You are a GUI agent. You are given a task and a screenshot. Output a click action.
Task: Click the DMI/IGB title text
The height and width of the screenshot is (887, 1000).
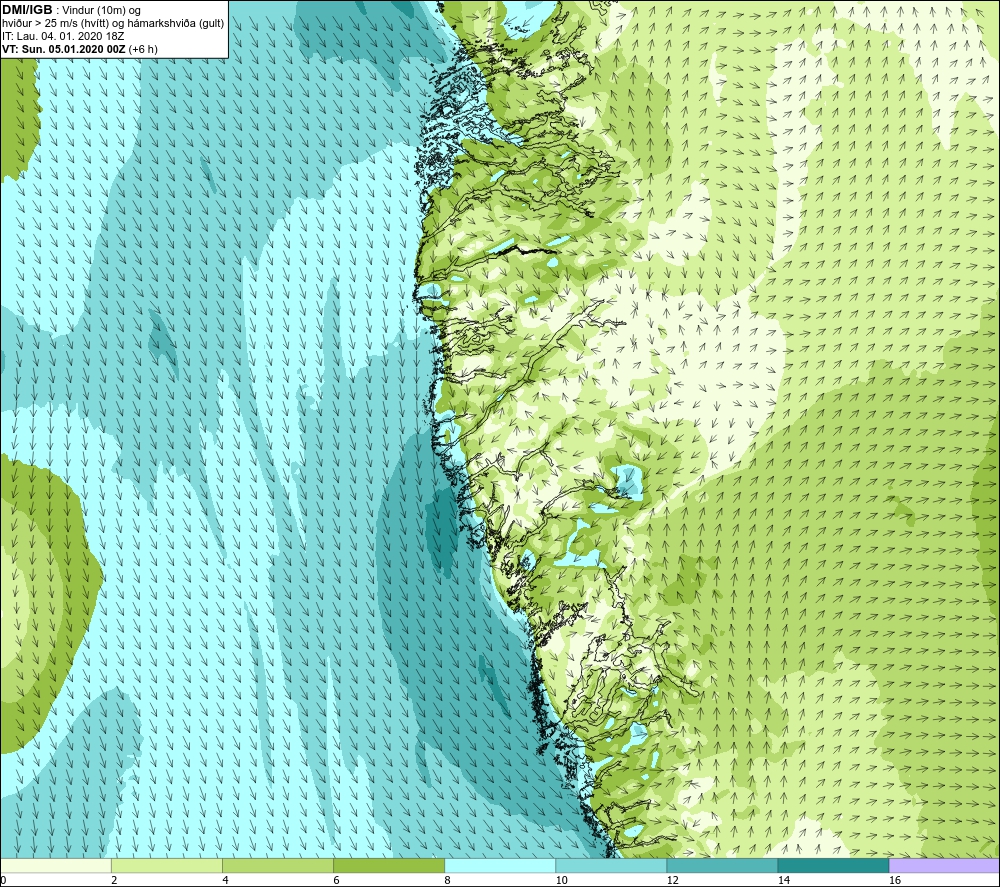27,10
